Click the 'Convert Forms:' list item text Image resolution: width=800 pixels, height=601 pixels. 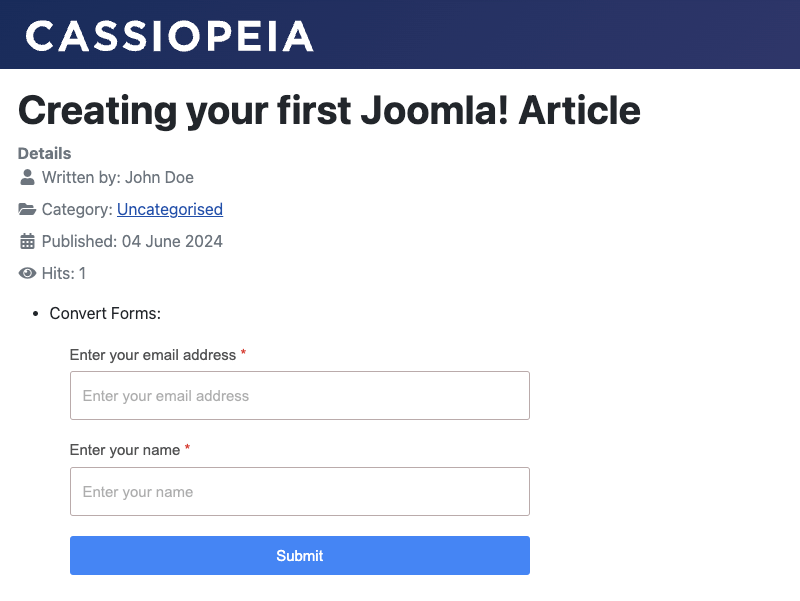coord(105,313)
